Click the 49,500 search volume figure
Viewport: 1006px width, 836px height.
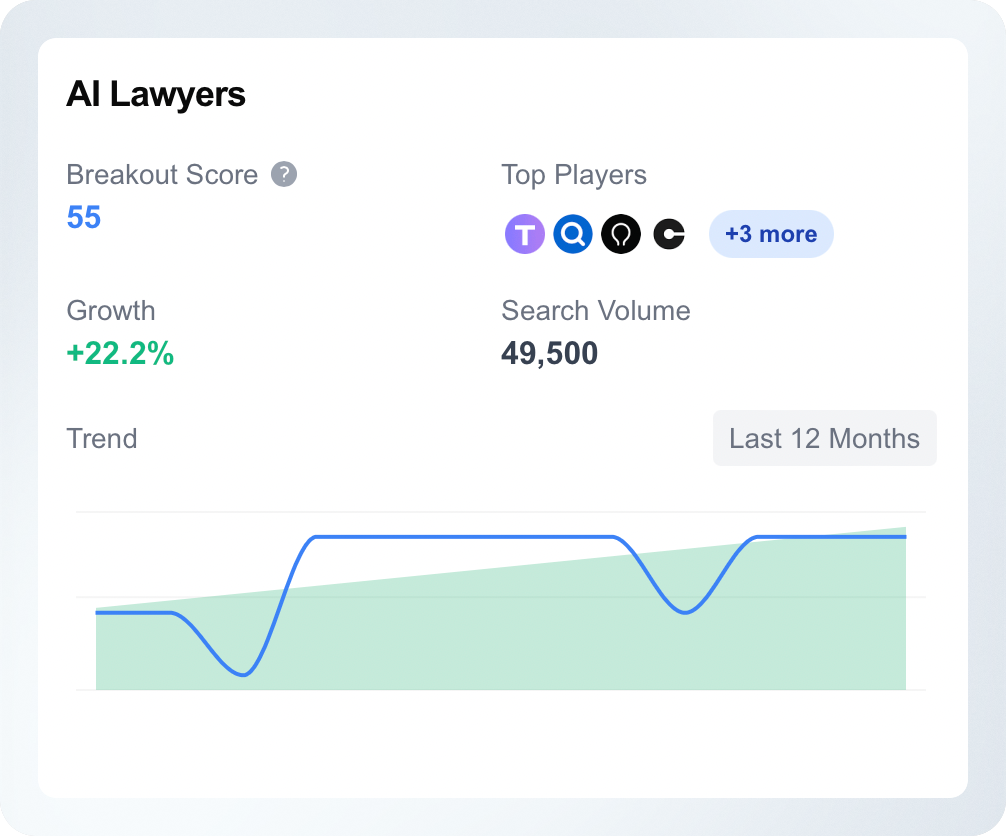[x=549, y=353]
